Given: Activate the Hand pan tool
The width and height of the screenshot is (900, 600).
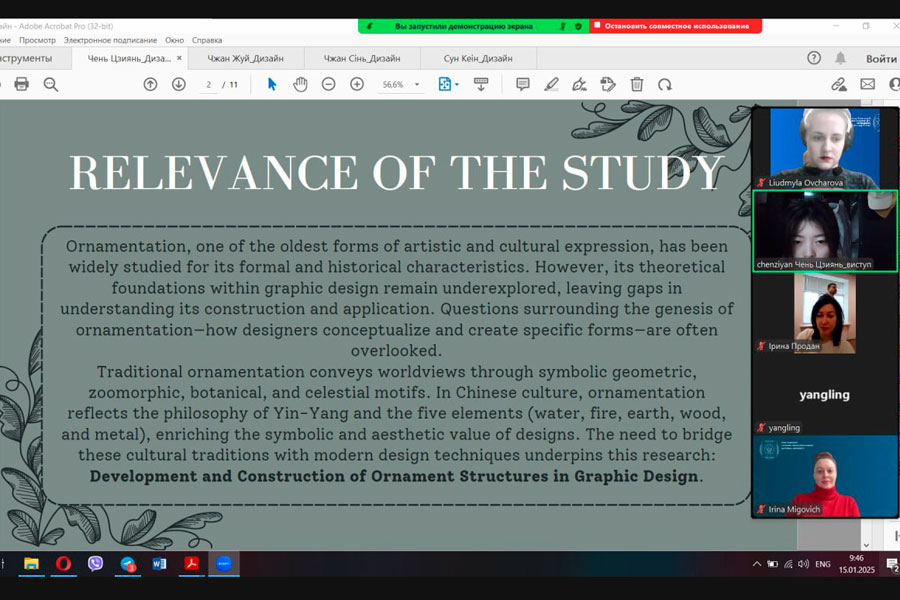Looking at the screenshot, I should click(300, 84).
